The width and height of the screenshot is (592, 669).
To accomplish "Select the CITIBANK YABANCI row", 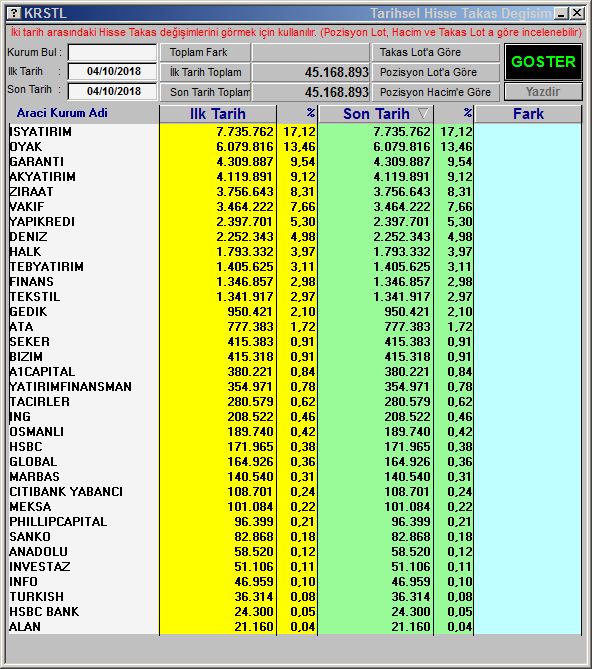I will (295, 492).
